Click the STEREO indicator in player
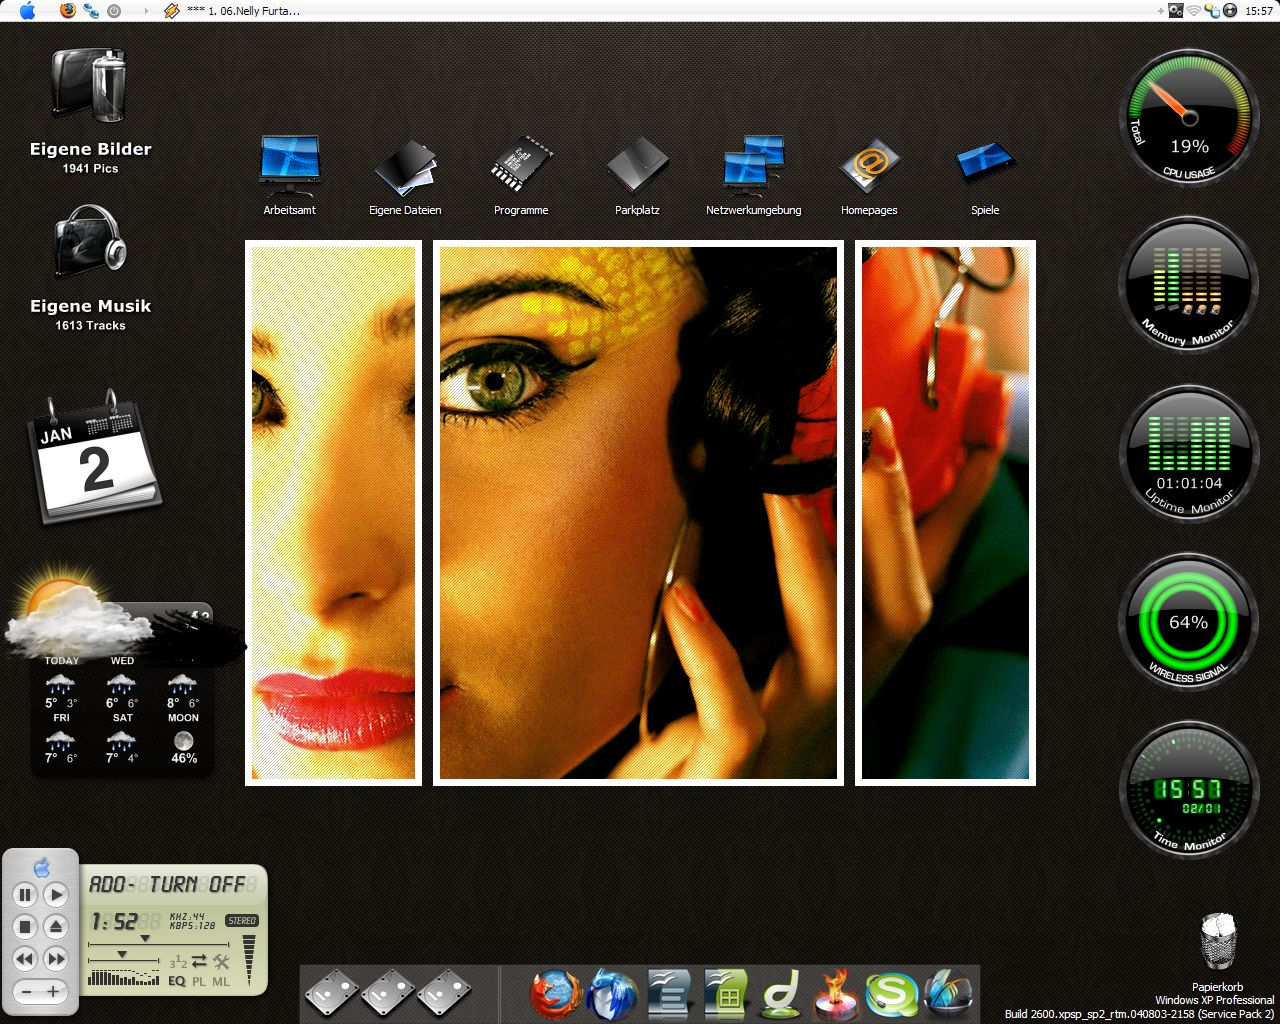The width and height of the screenshot is (1280, 1024). [x=242, y=921]
